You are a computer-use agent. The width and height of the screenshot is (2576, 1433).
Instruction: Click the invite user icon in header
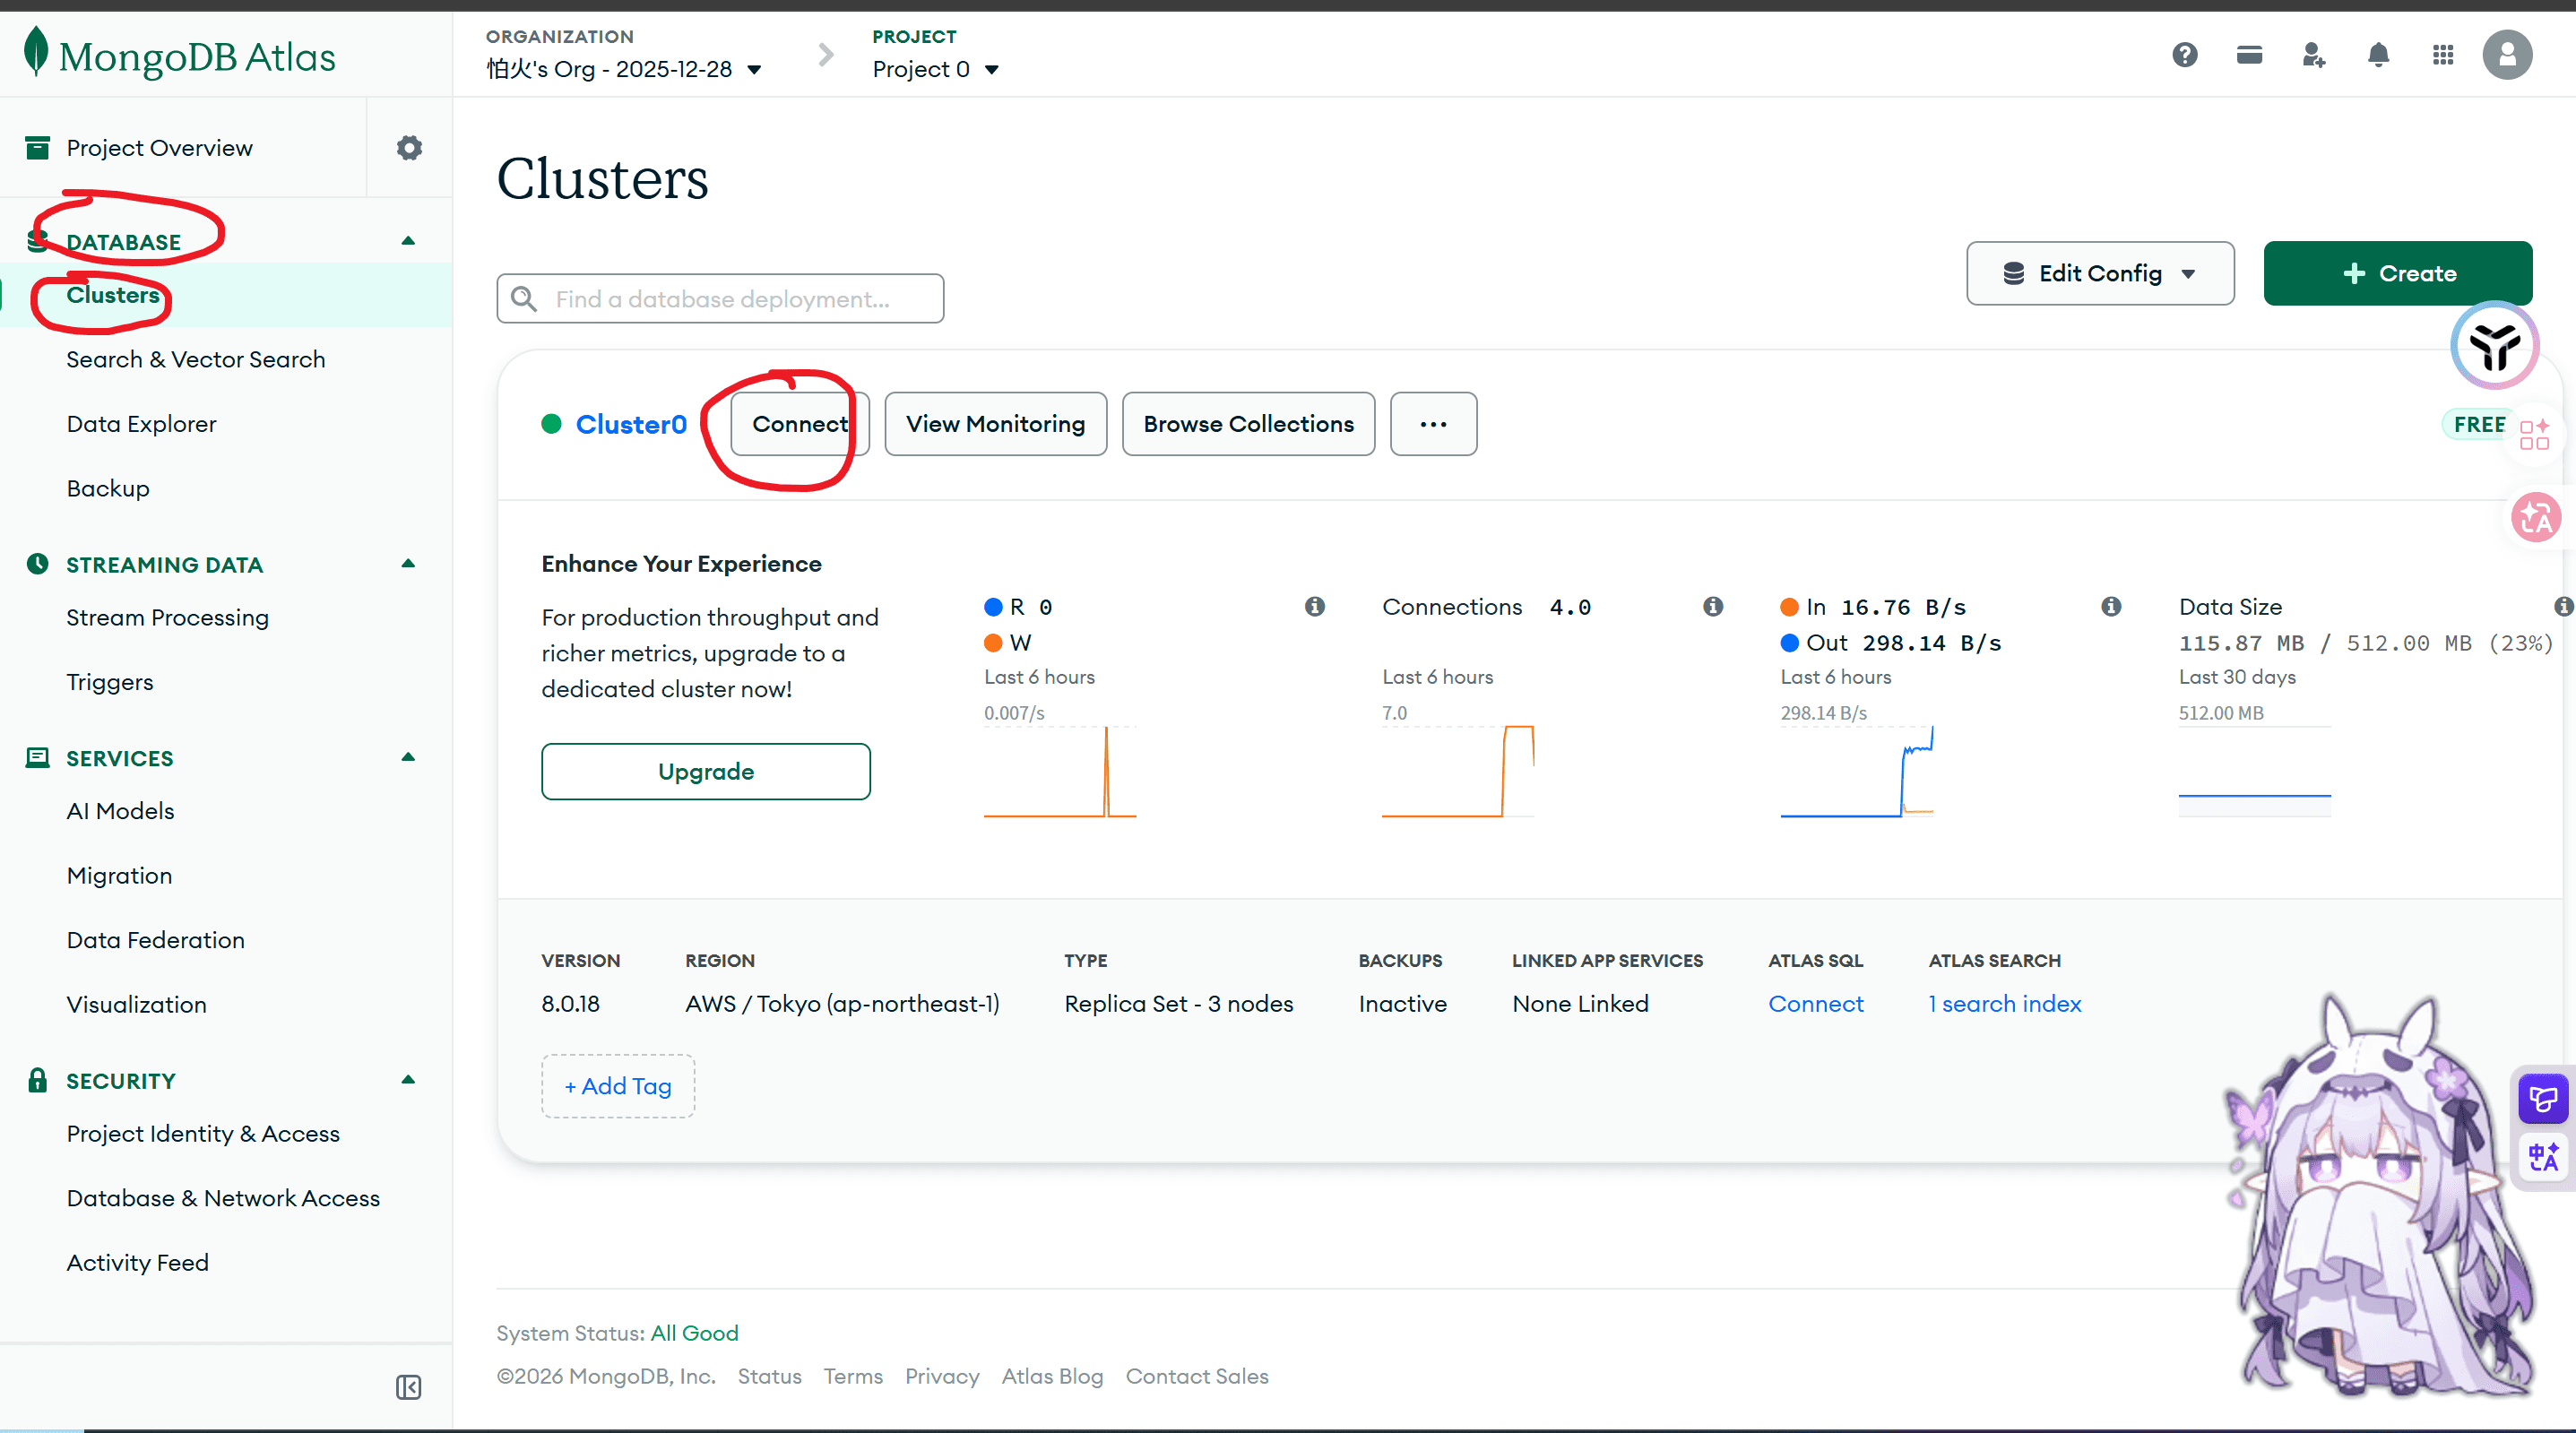click(2313, 54)
